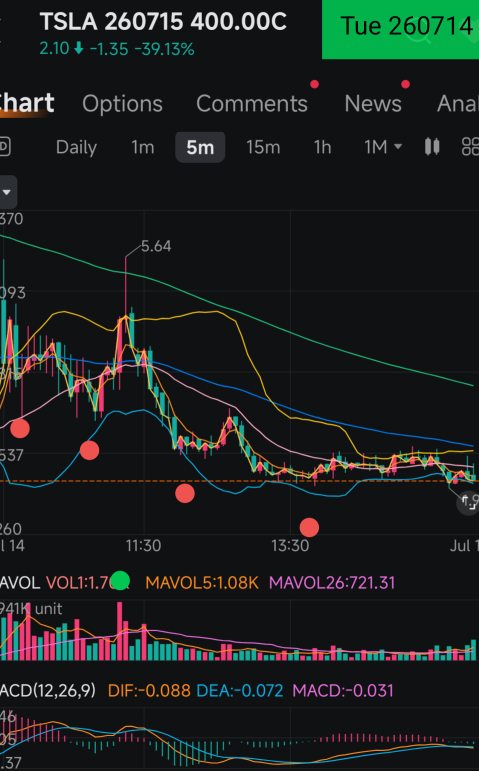Image resolution: width=479 pixels, height=771 pixels.
Task: Select the 5m chart interval
Action: pyautogui.click(x=200, y=147)
